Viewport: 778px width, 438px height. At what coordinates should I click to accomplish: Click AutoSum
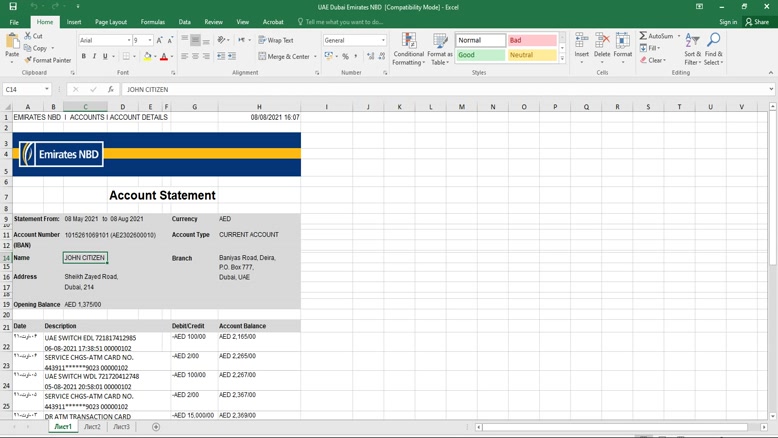(656, 36)
